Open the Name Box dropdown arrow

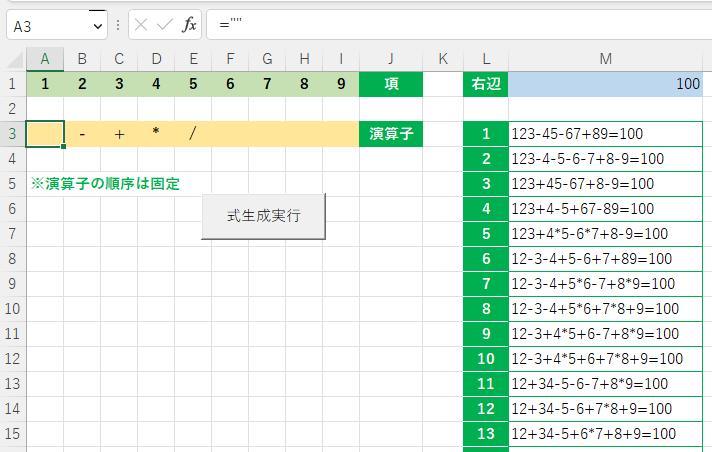(97, 25)
